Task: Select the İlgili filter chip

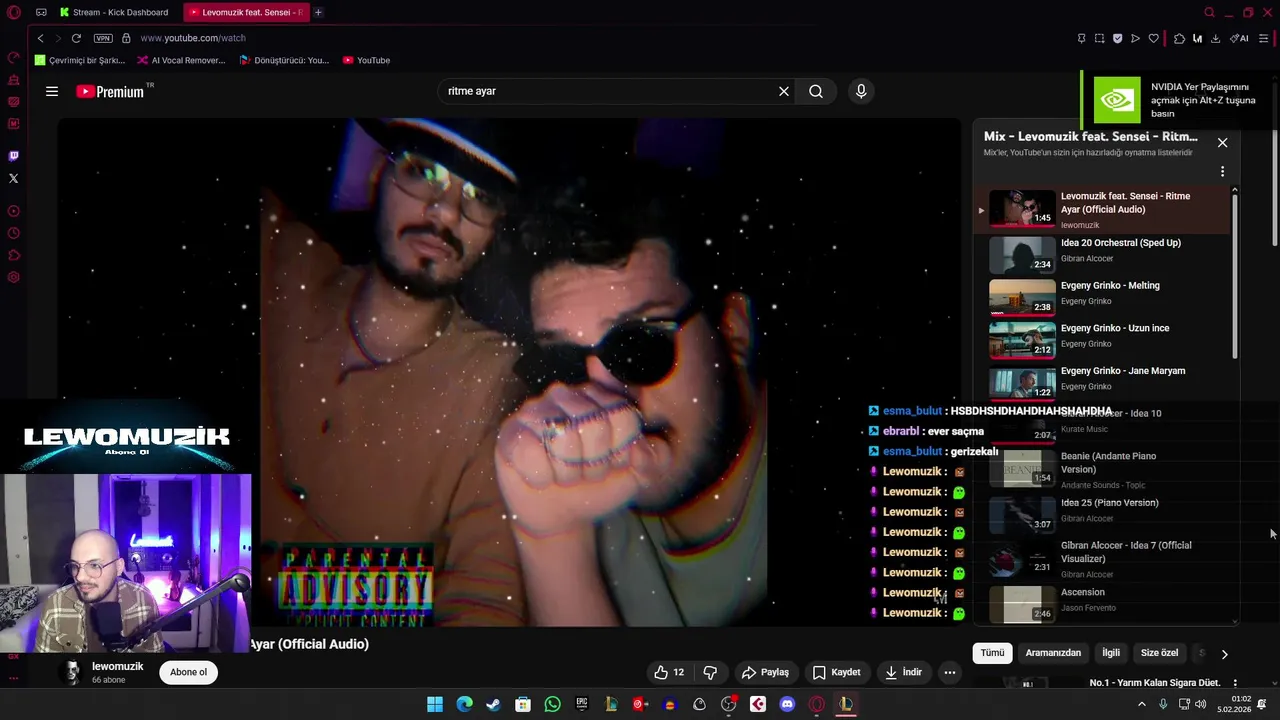Action: [1111, 653]
